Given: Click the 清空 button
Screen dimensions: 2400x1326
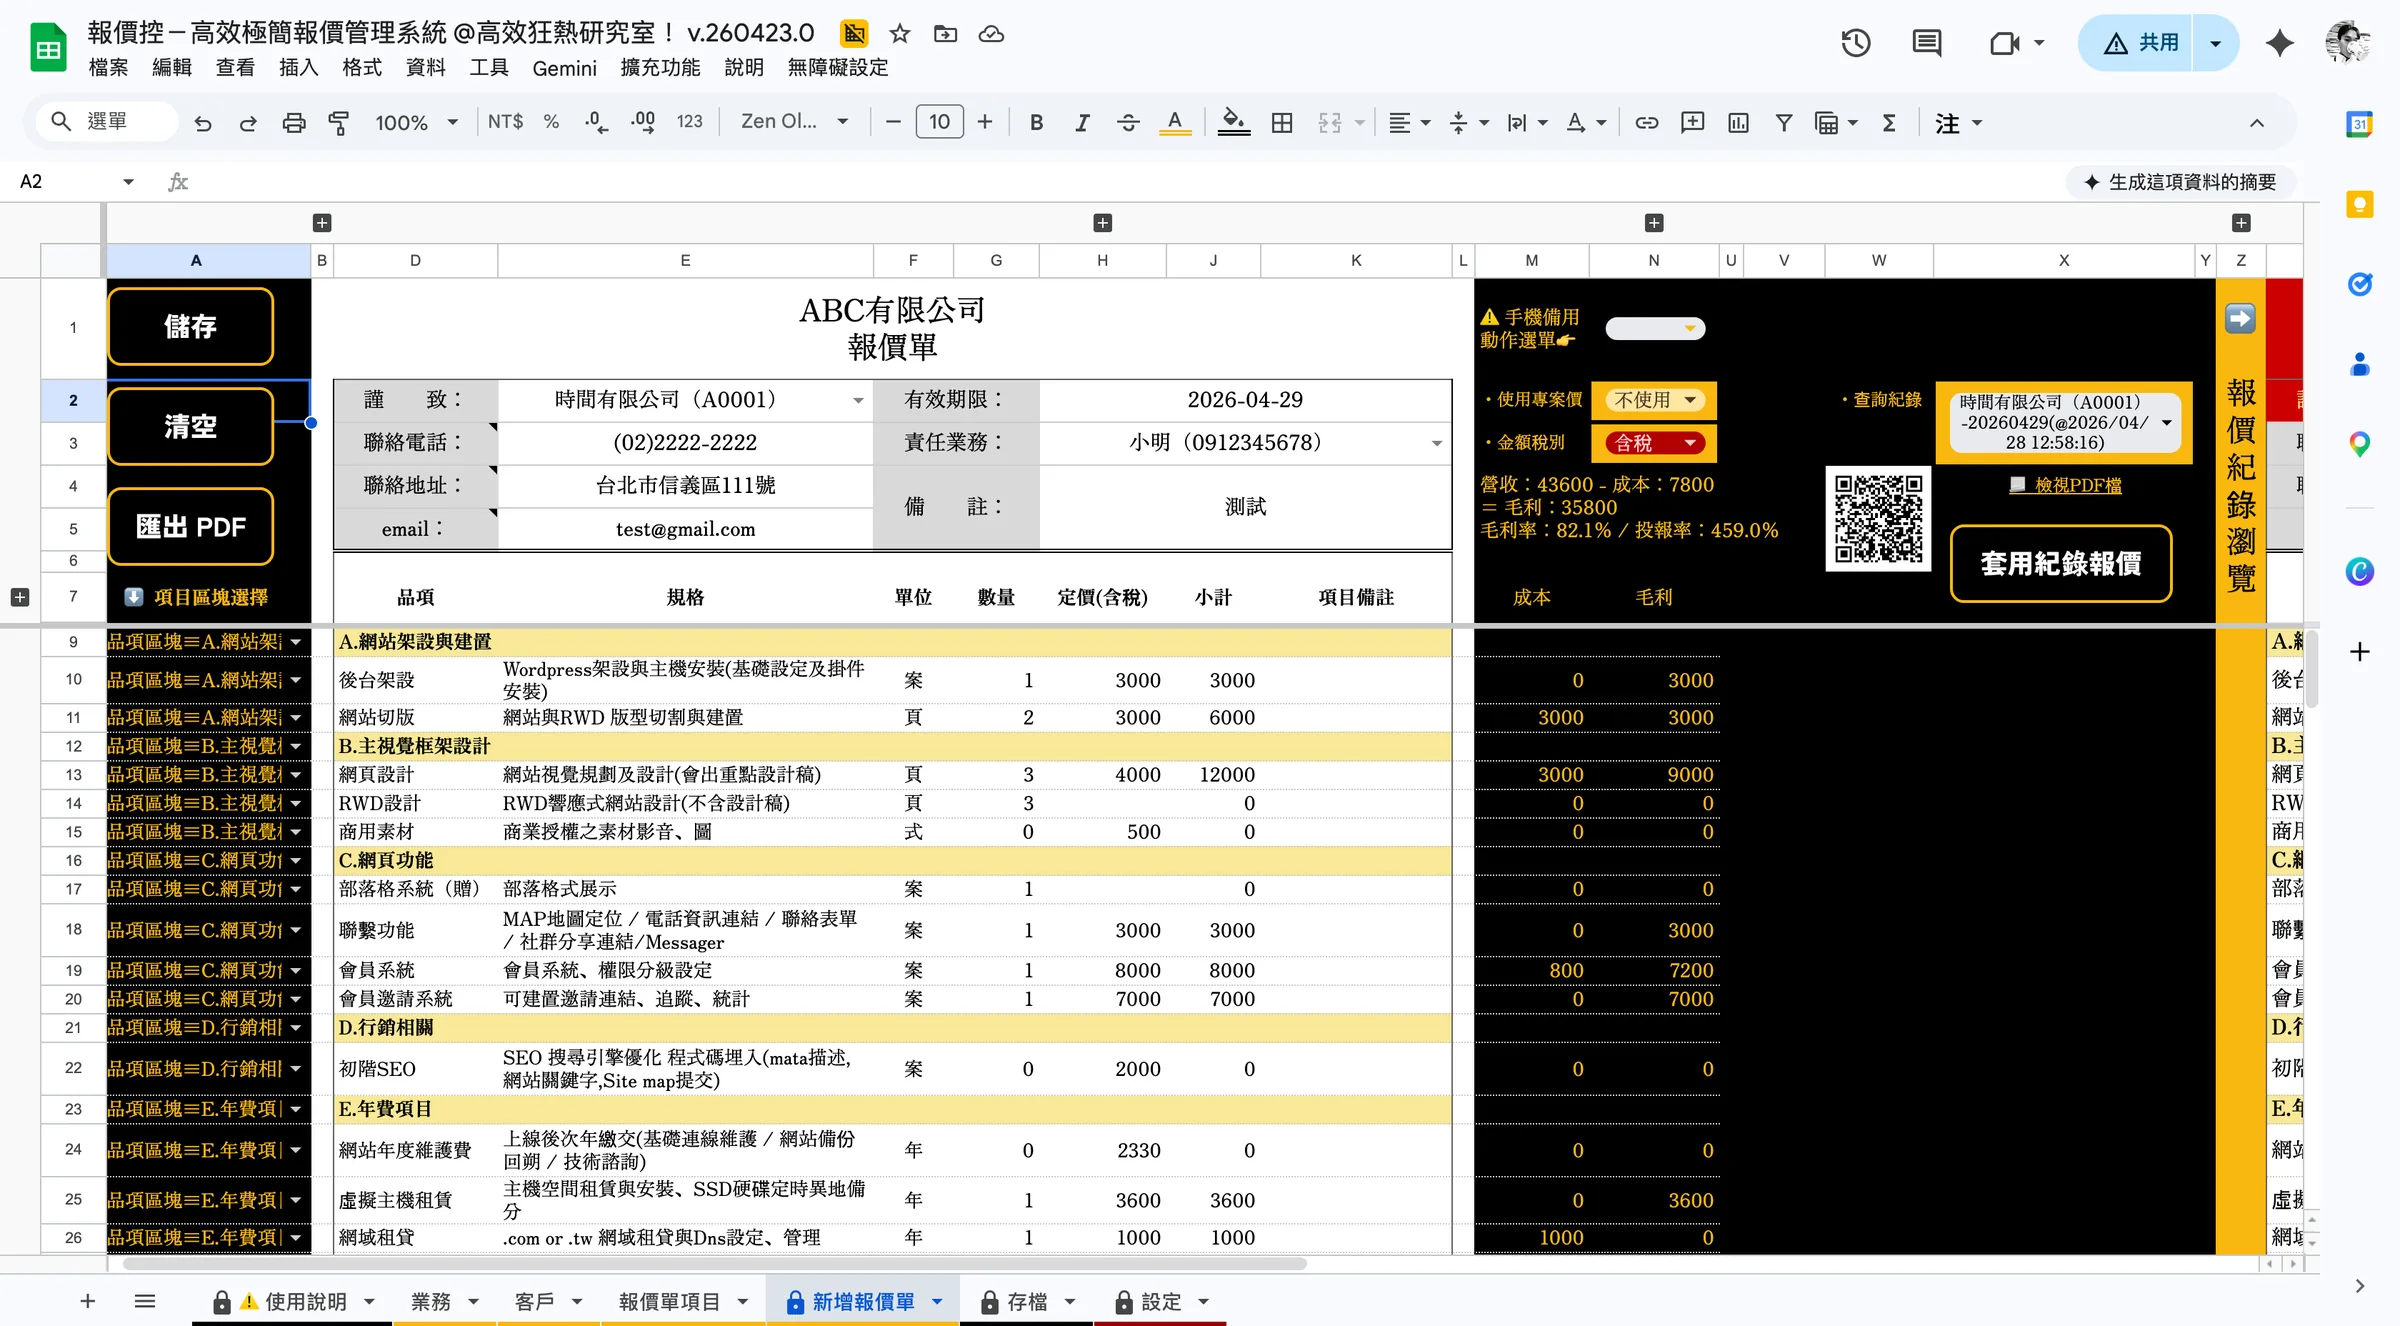Looking at the screenshot, I should click(190, 427).
